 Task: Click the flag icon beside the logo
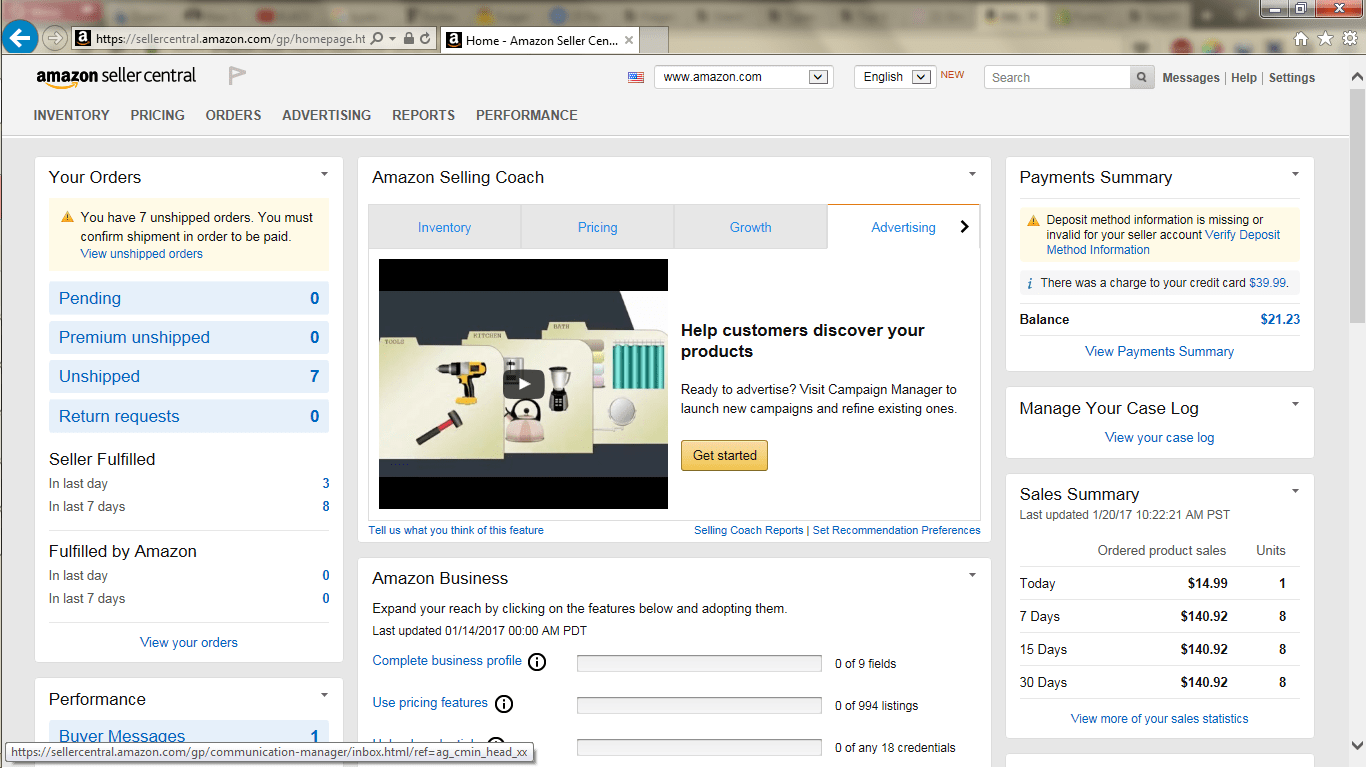click(237, 76)
